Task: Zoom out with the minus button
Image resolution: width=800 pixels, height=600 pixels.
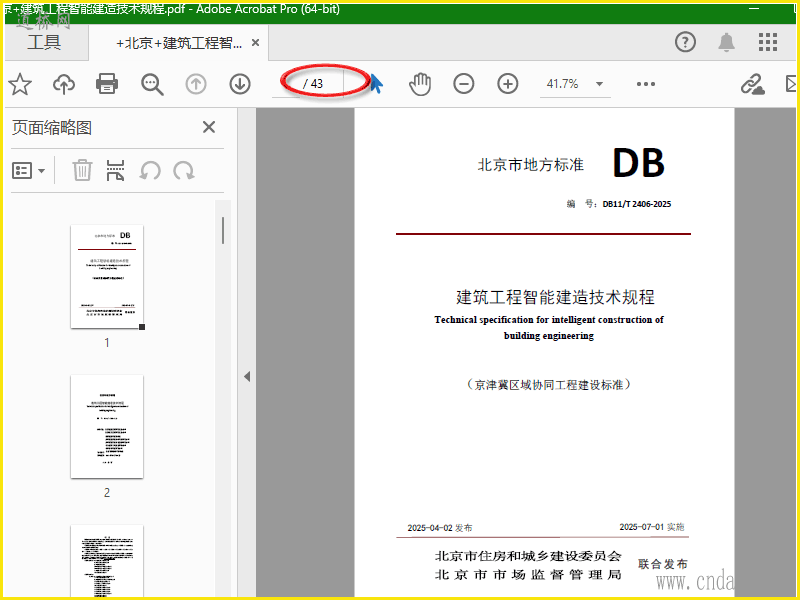Action: click(x=464, y=84)
